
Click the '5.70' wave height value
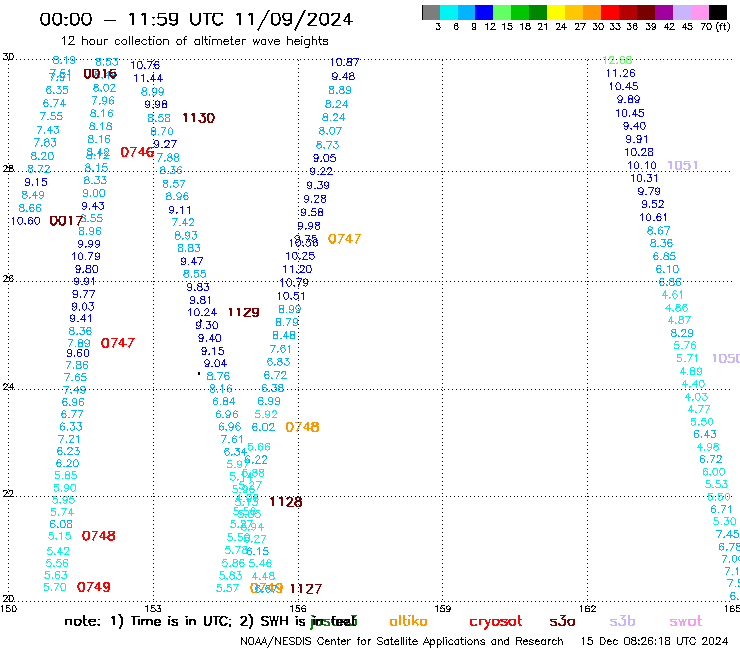(55, 587)
